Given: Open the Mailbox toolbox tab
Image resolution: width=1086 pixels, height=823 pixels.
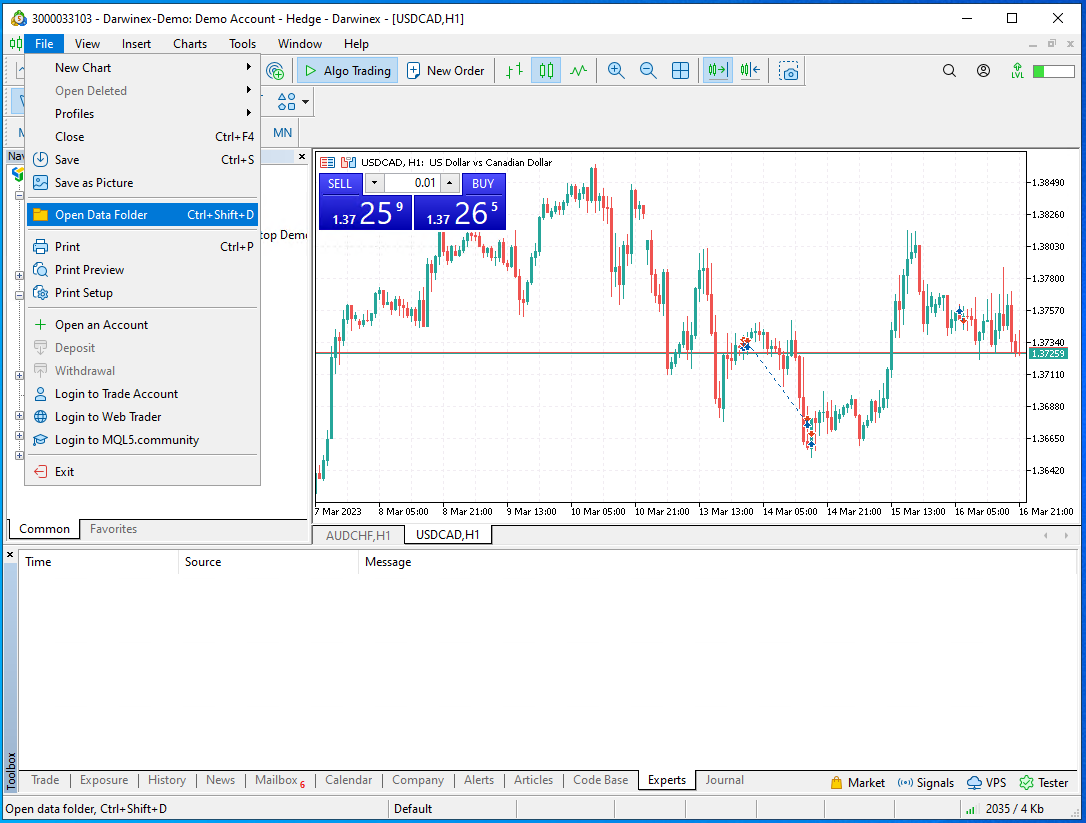Looking at the screenshot, I should pyautogui.click(x=280, y=780).
